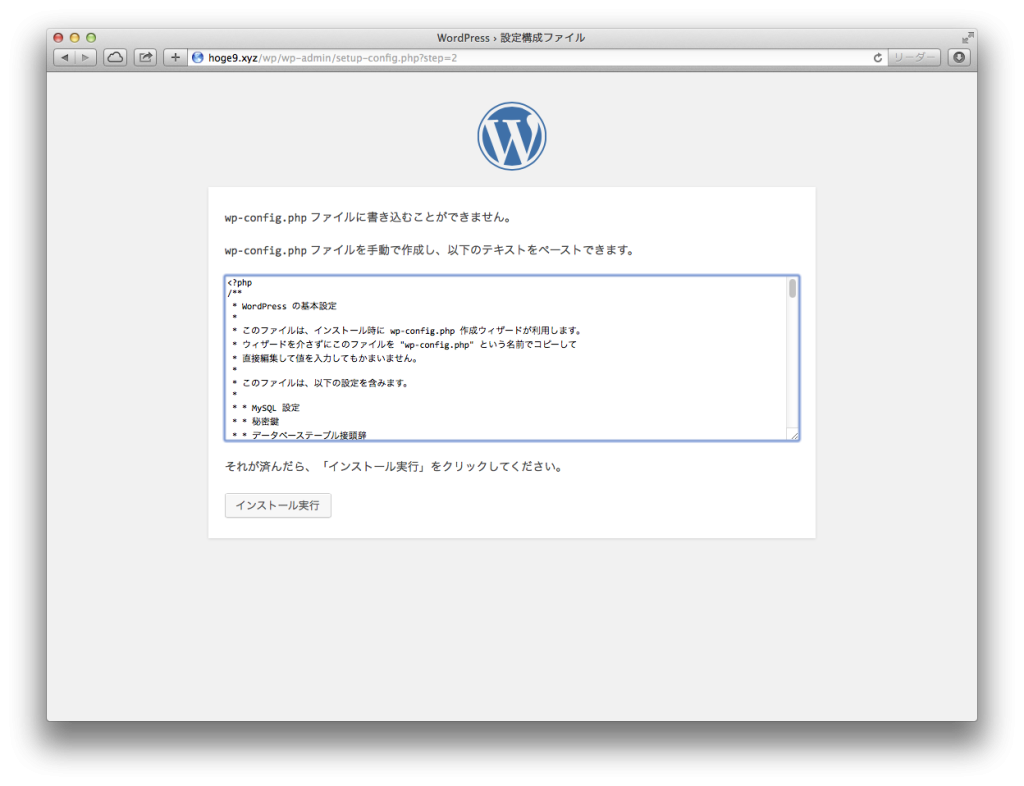Add bookmark with the plus button
Viewport: 1024px width, 786px height.
(x=175, y=57)
